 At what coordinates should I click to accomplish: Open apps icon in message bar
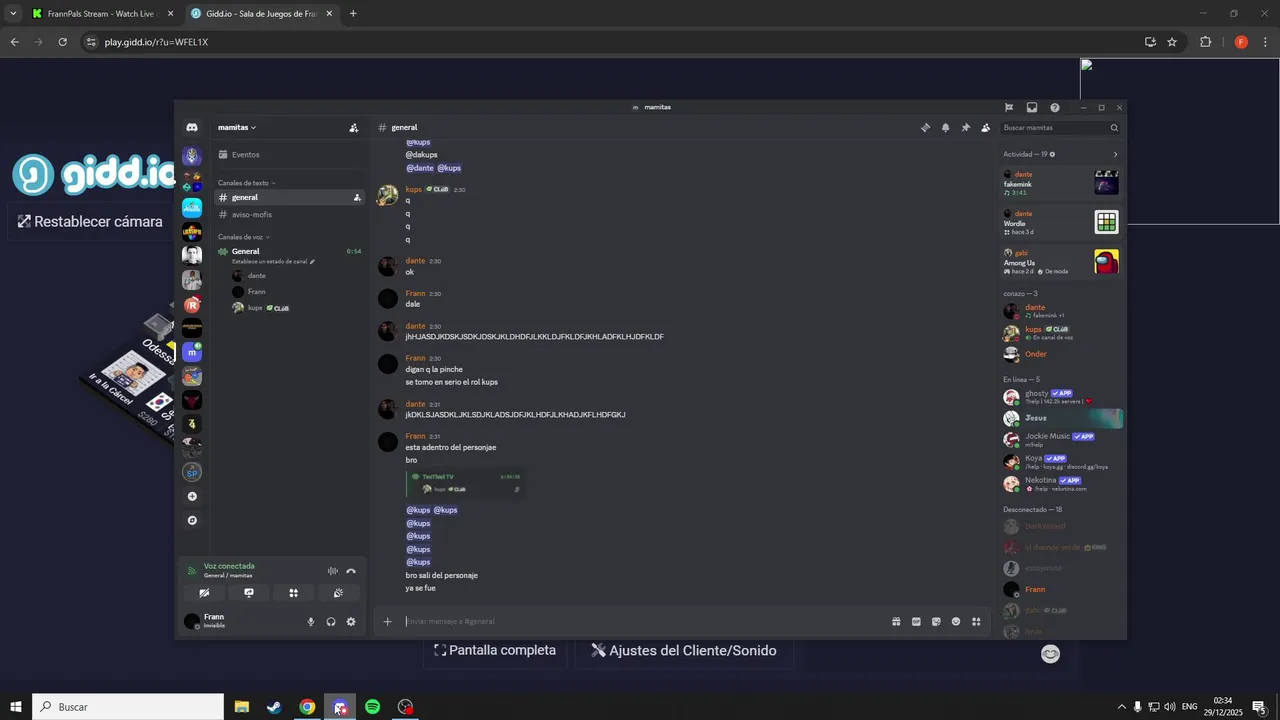tap(976, 621)
